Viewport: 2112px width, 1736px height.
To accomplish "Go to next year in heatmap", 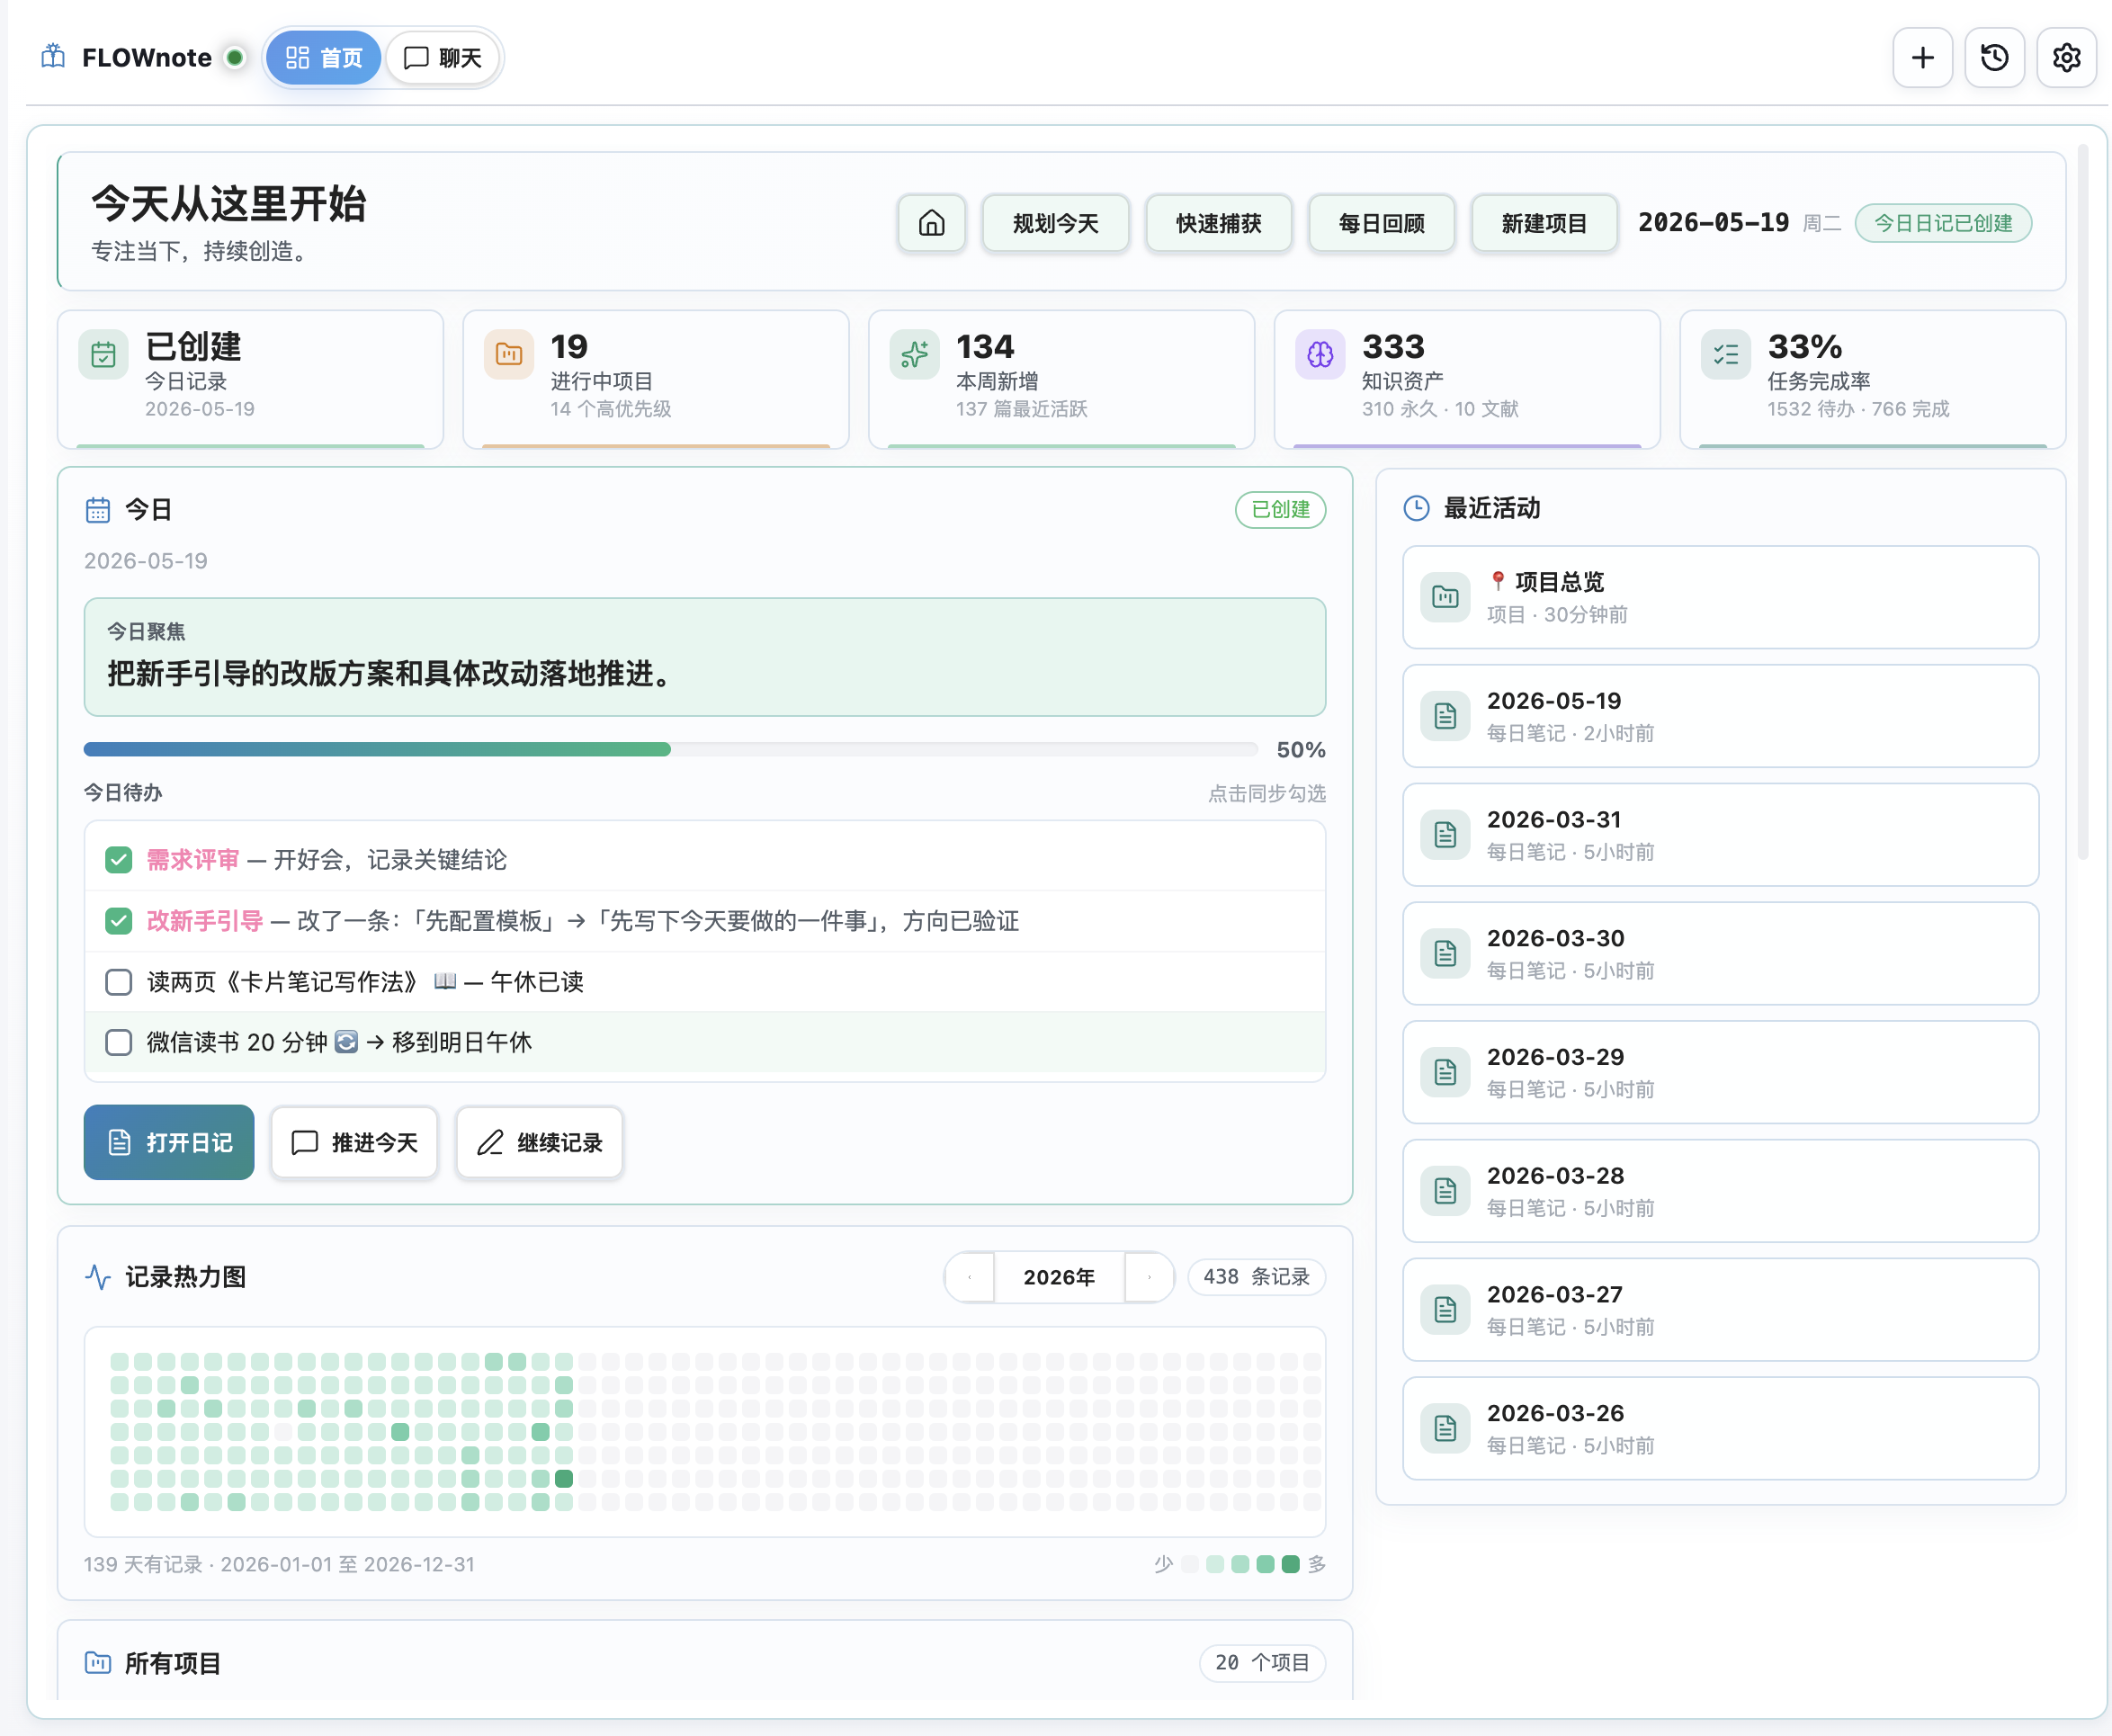I will coord(1149,1277).
